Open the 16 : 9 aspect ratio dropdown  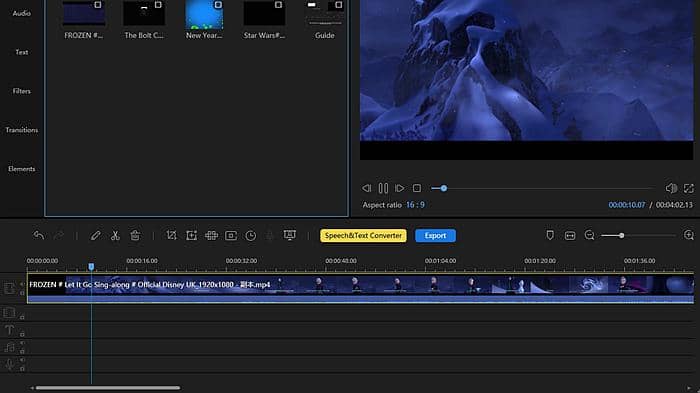(415, 205)
